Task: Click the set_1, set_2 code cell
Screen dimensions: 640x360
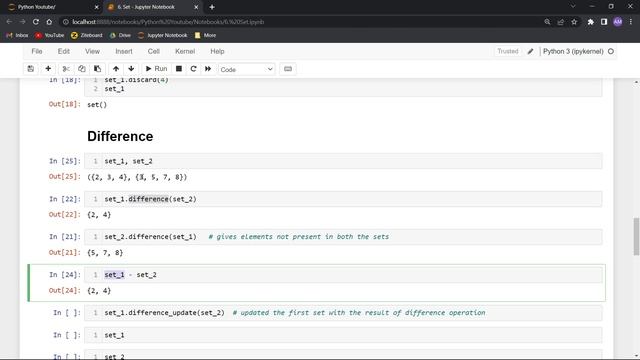Action: (343, 161)
